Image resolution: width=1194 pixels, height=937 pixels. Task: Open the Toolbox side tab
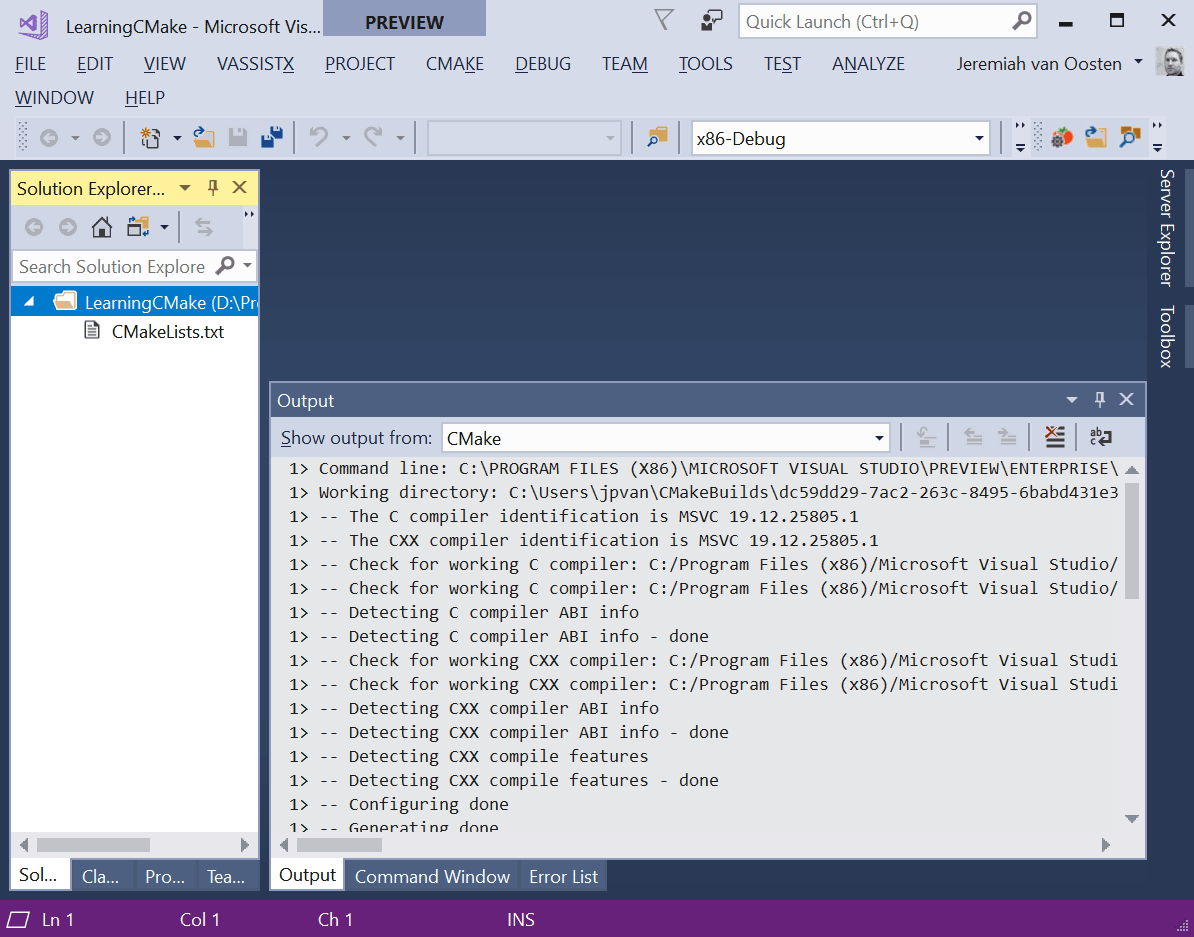click(1167, 336)
